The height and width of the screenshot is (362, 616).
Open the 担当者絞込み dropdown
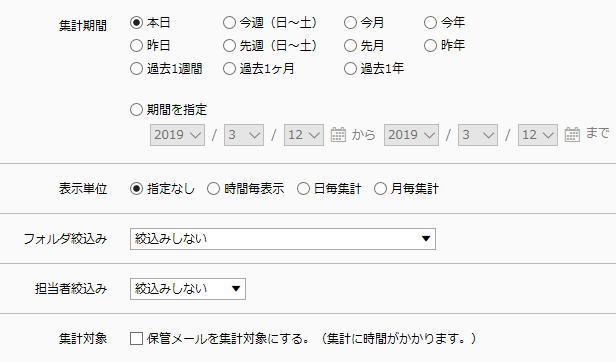pyautogui.click(x=188, y=289)
